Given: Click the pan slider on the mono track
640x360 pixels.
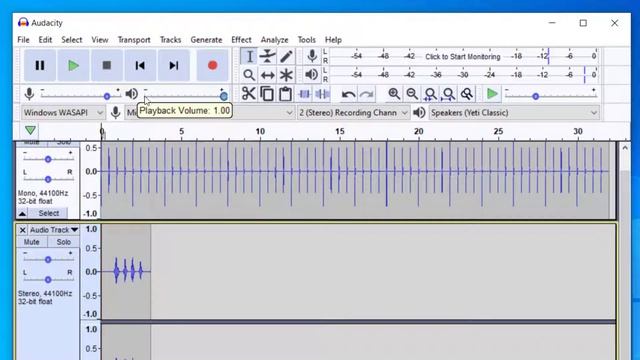Looking at the screenshot, I should point(48,179).
